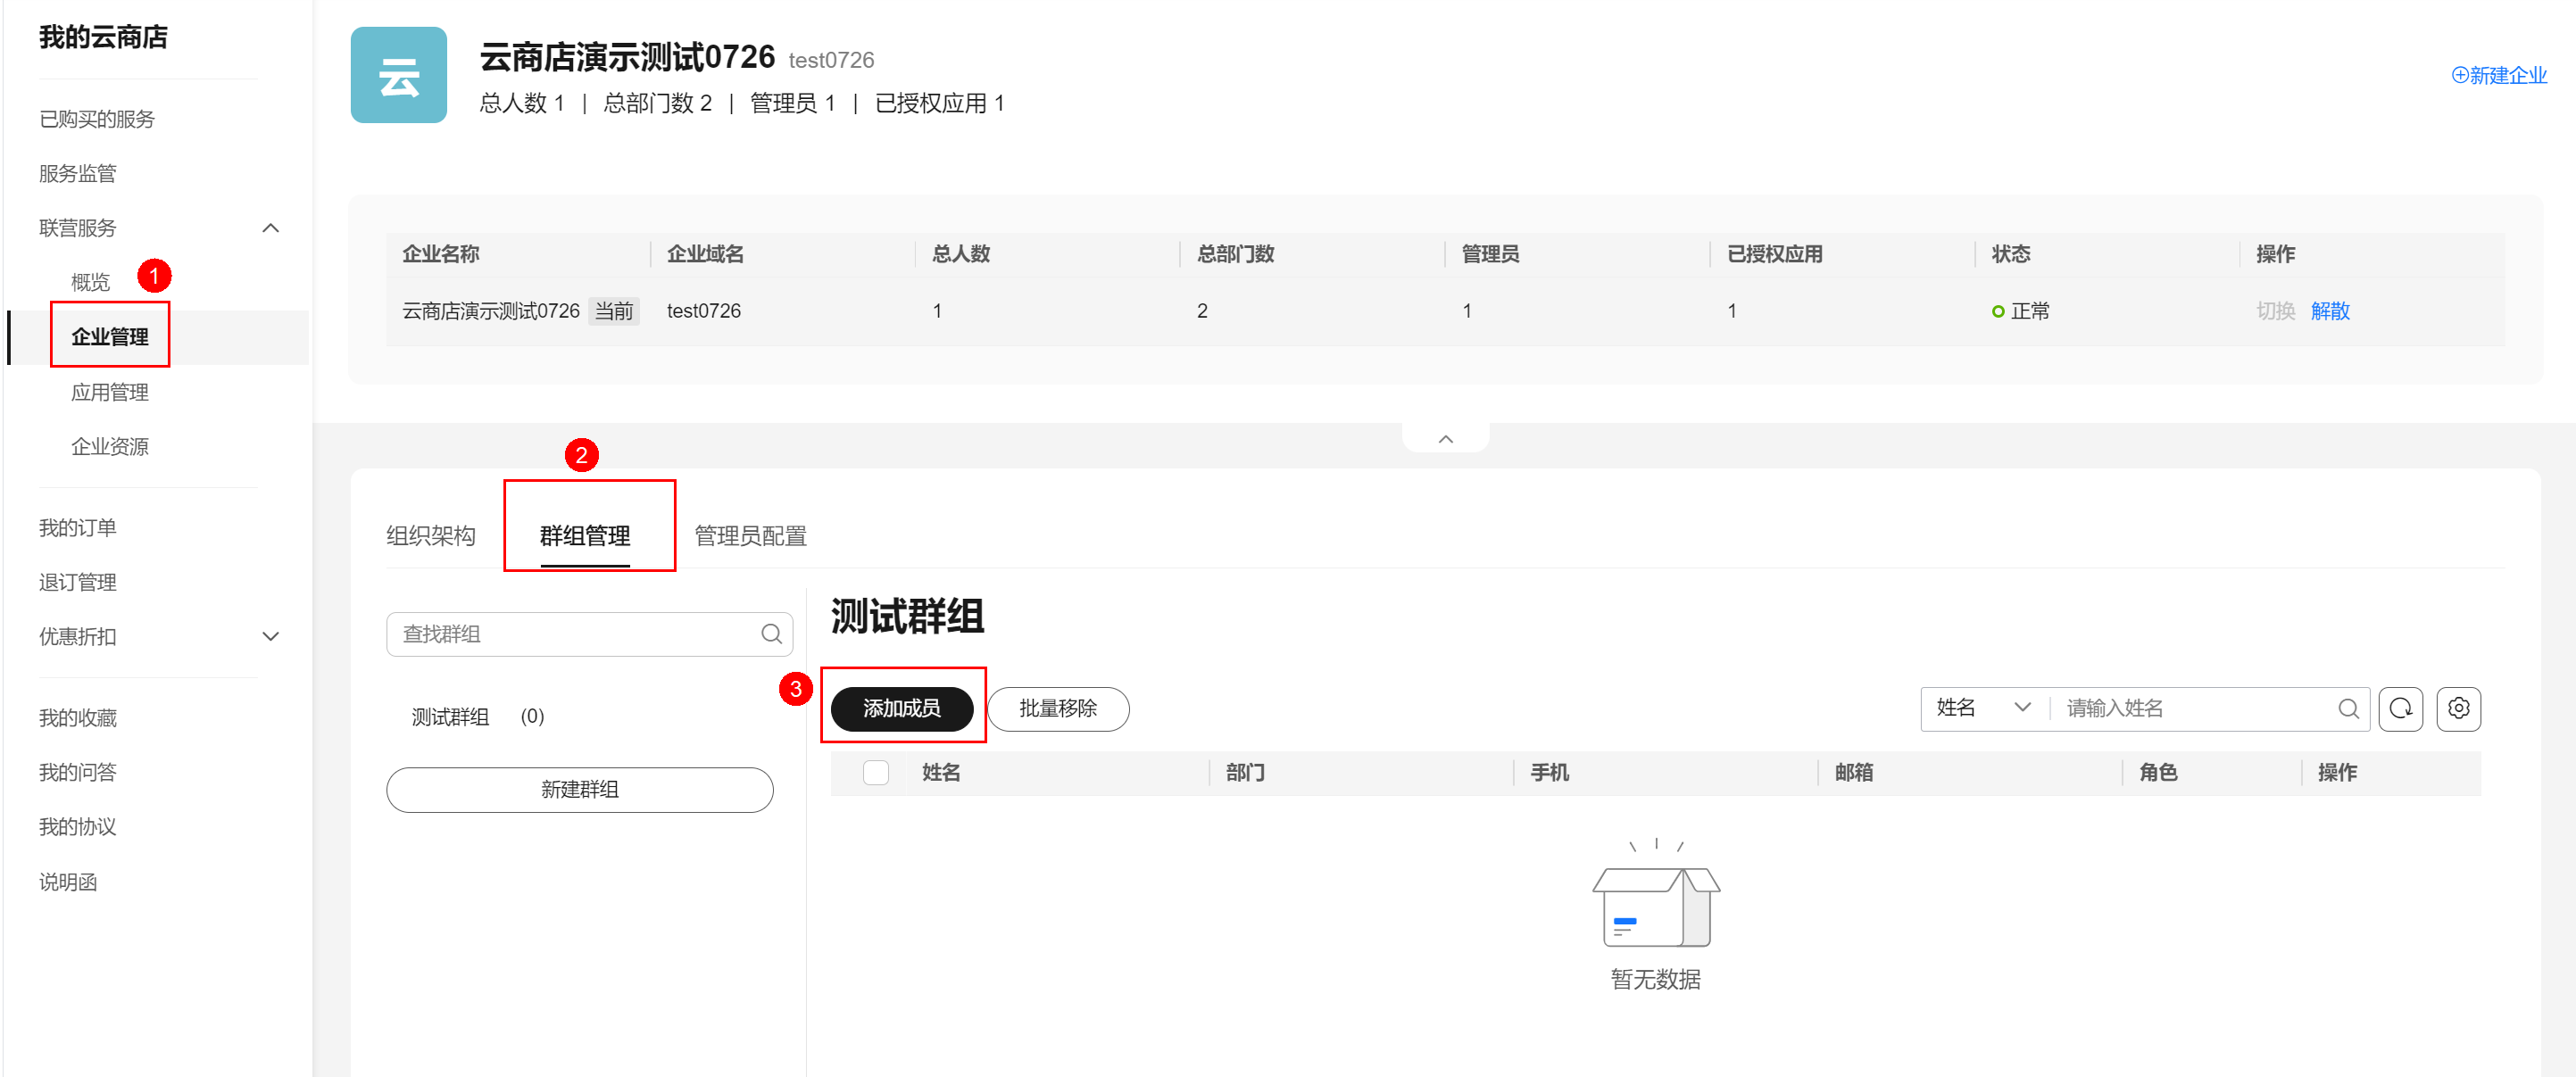2576x1077 pixels.
Task: Open the 姓名 filter dropdown
Action: [x=1982, y=708]
